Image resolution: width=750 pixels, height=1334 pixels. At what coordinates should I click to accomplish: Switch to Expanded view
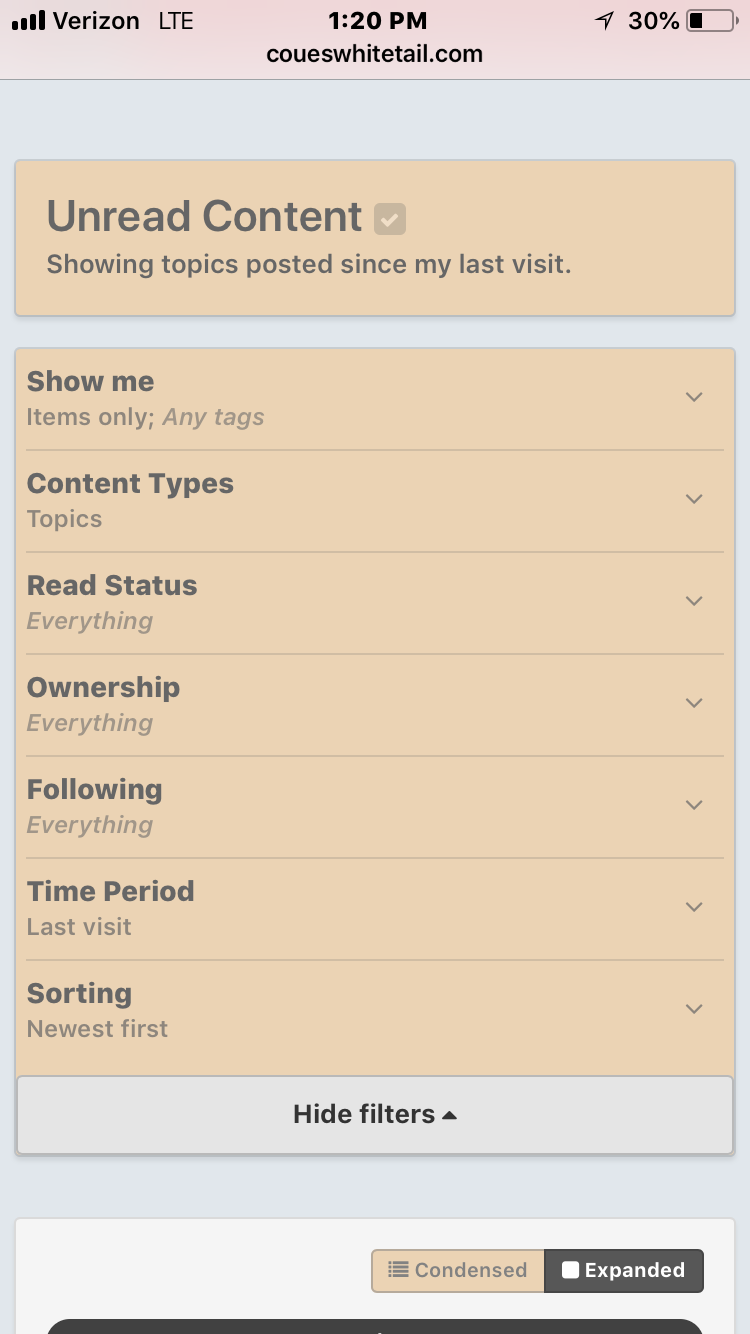tap(624, 1270)
